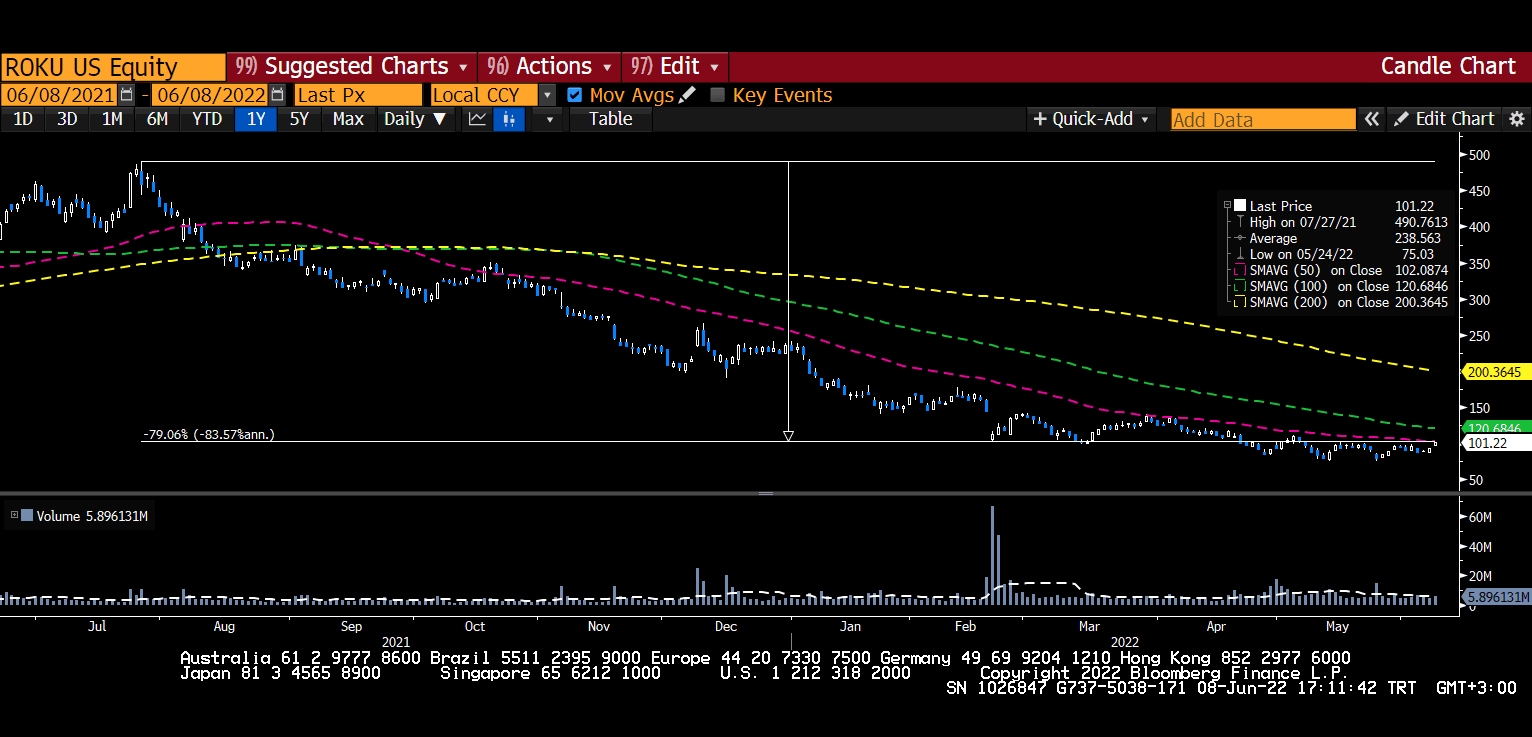Click High on 07/27/21 legend marker icon

[1241, 222]
